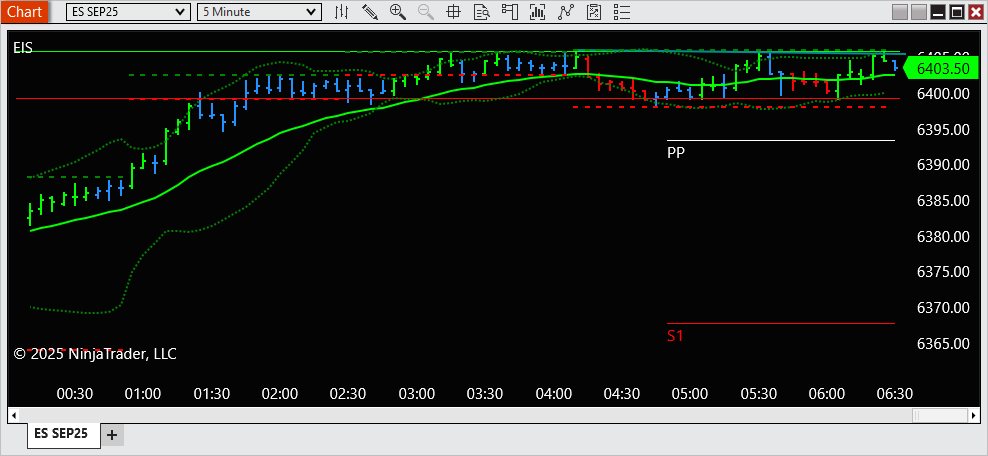This screenshot has height=456, width=988.
Task: Click the 06:00 time axis label
Action: pyautogui.click(x=827, y=394)
